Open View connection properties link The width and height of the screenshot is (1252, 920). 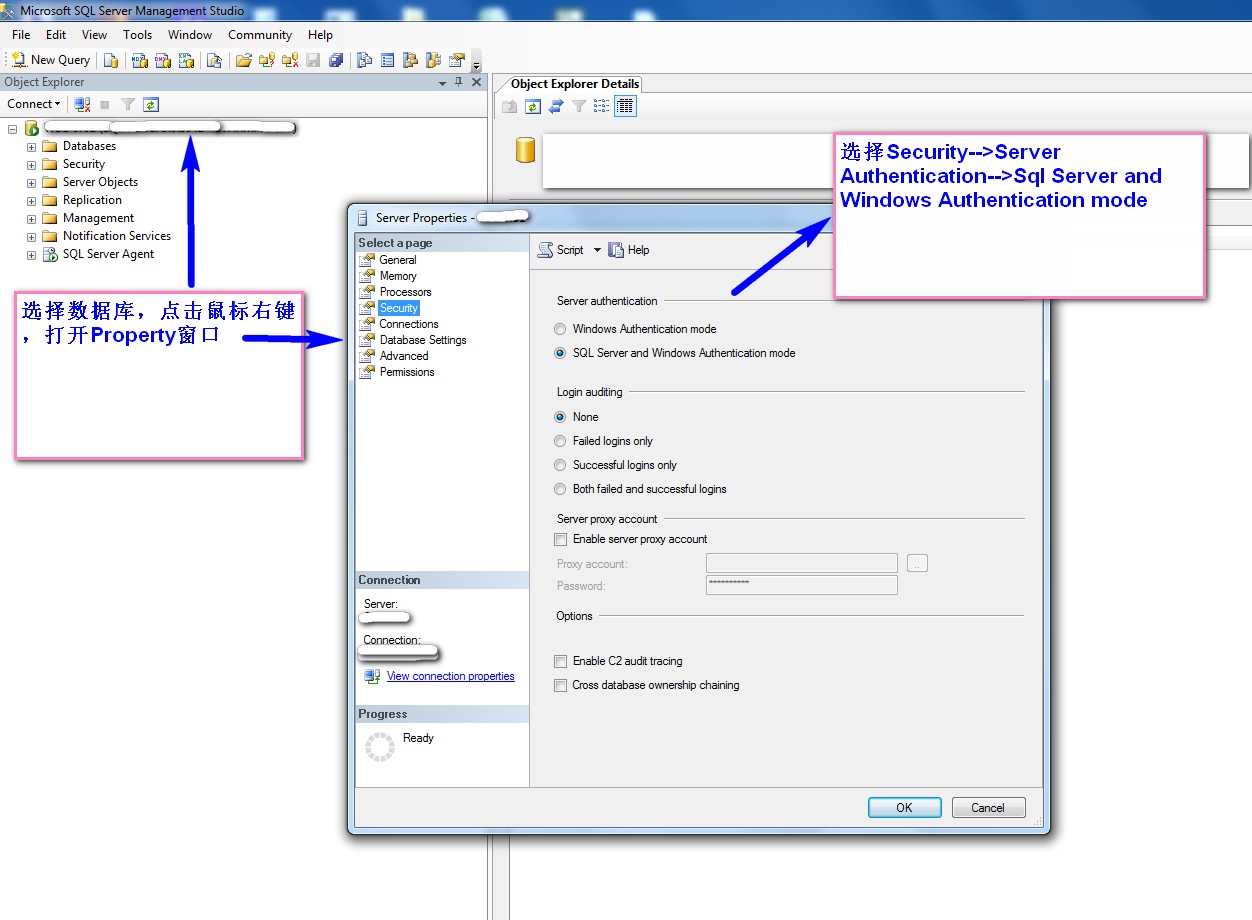click(450, 676)
